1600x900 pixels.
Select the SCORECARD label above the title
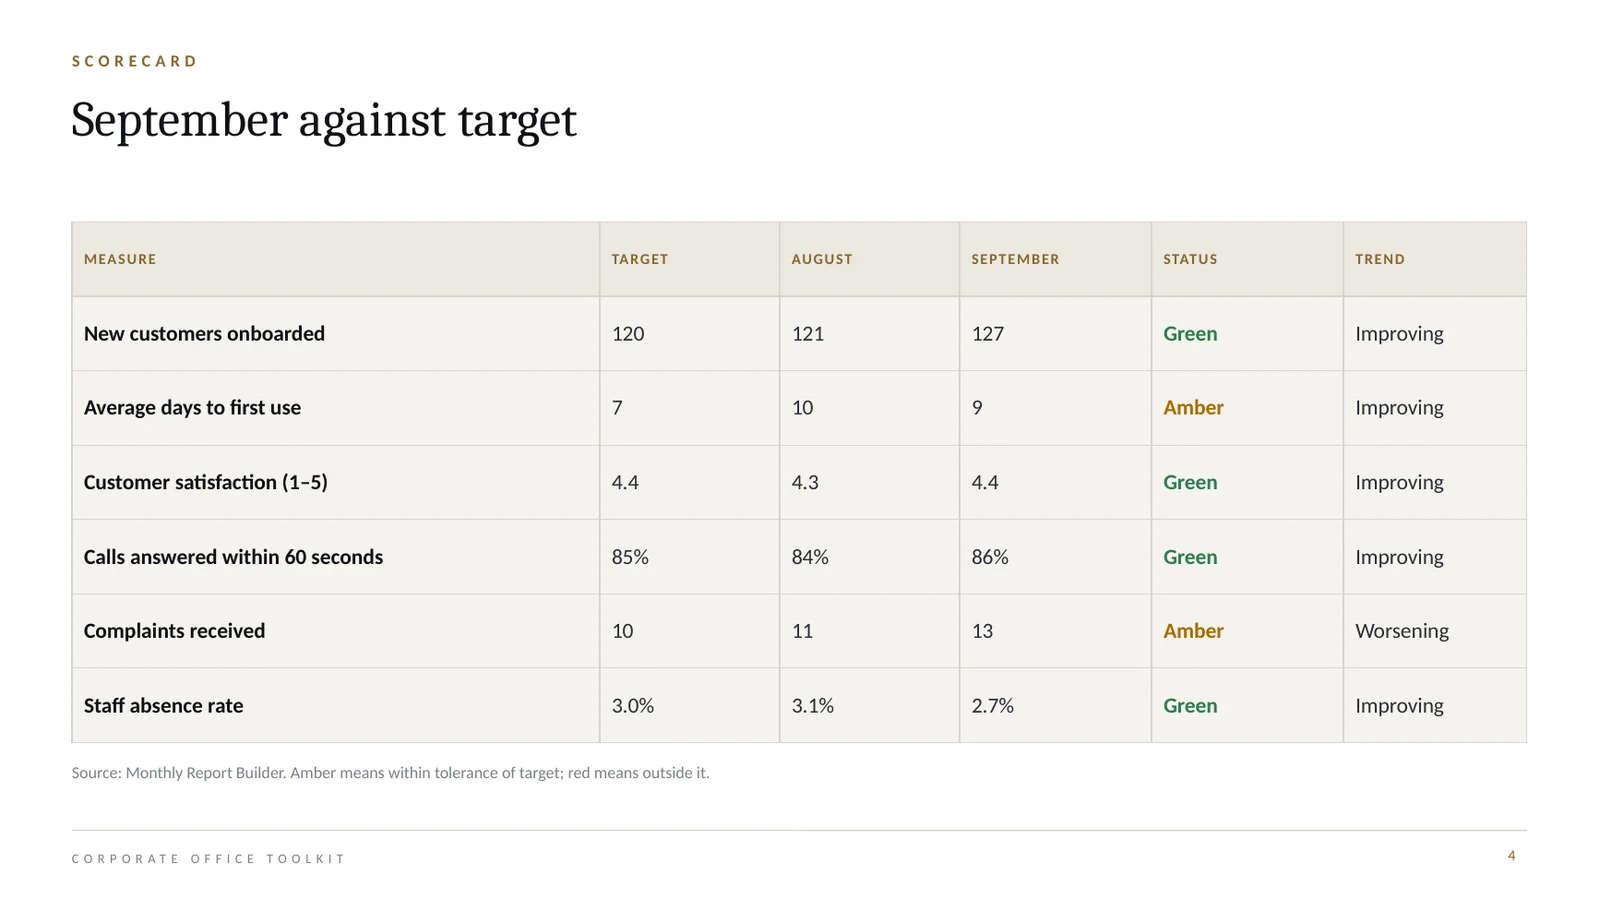click(135, 61)
